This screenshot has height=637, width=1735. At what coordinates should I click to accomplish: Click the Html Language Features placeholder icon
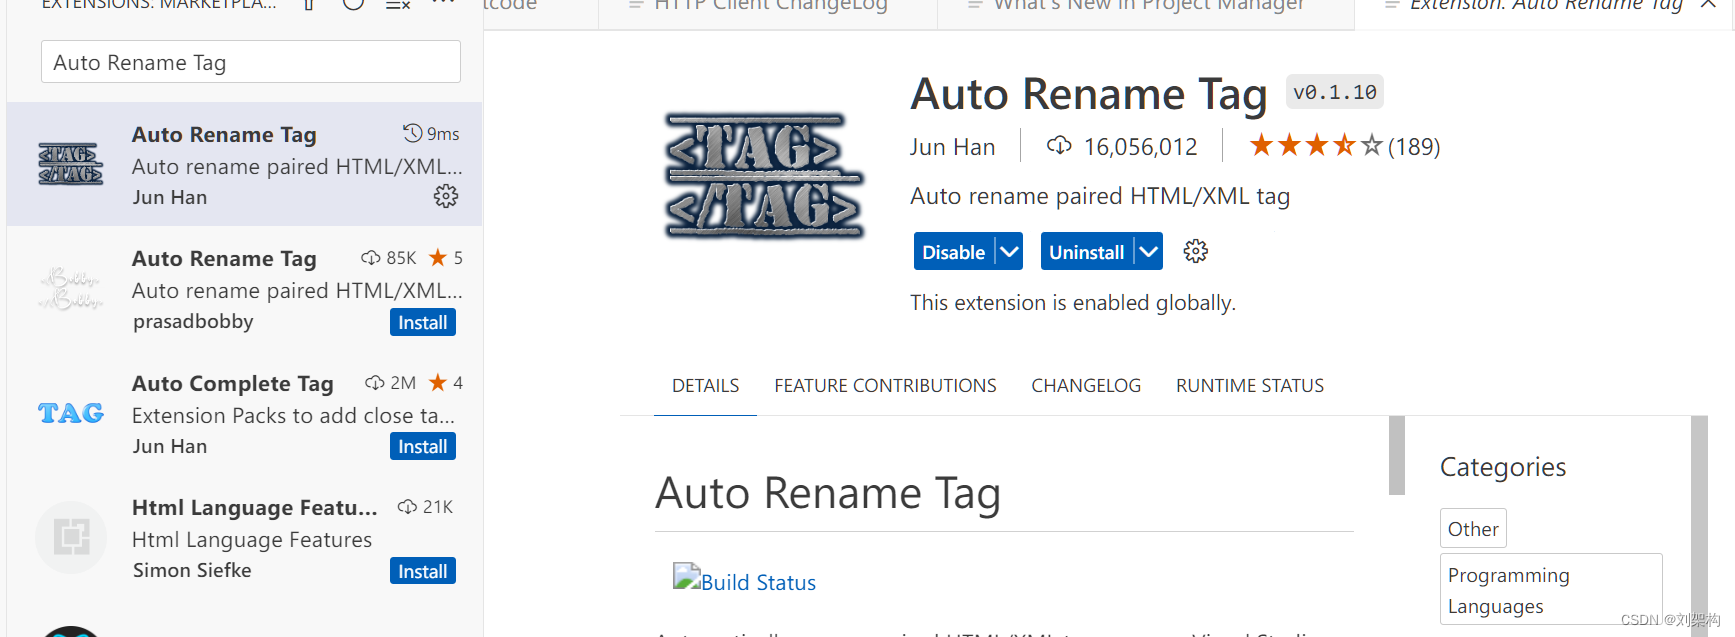(71, 537)
